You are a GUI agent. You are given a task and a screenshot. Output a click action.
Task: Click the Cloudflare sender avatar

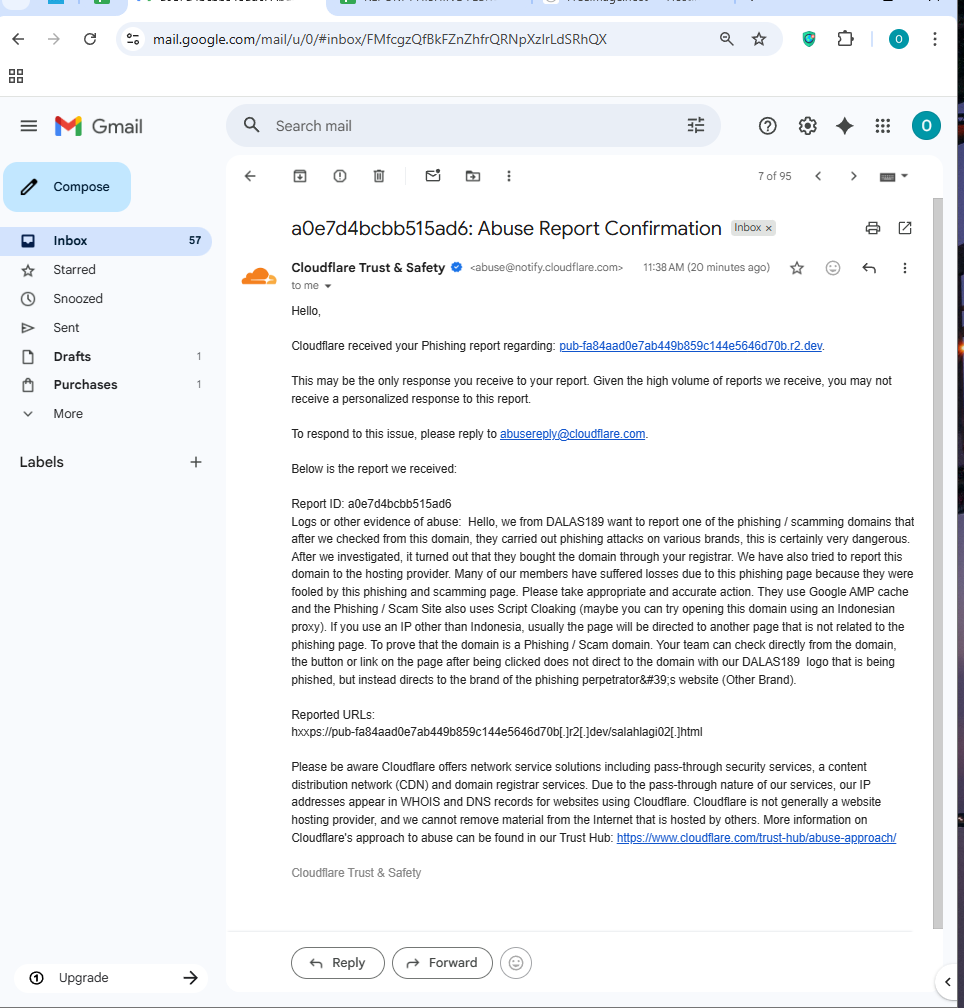(259, 276)
